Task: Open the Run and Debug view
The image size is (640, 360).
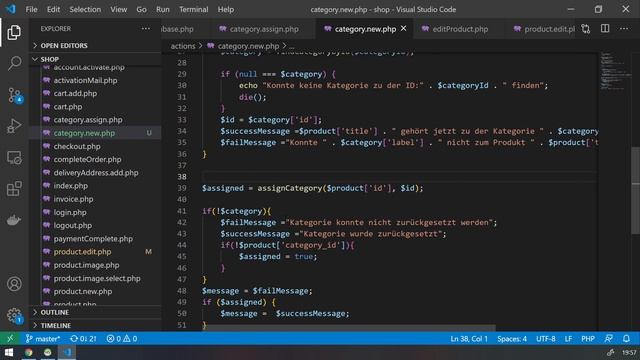Action: (x=14, y=126)
